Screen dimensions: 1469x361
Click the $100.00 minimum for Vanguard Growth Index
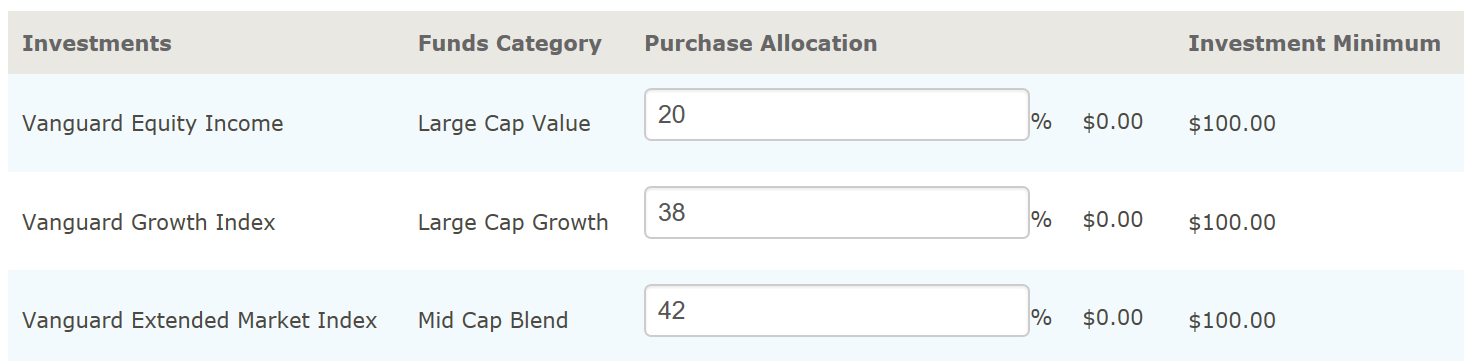tap(1232, 222)
